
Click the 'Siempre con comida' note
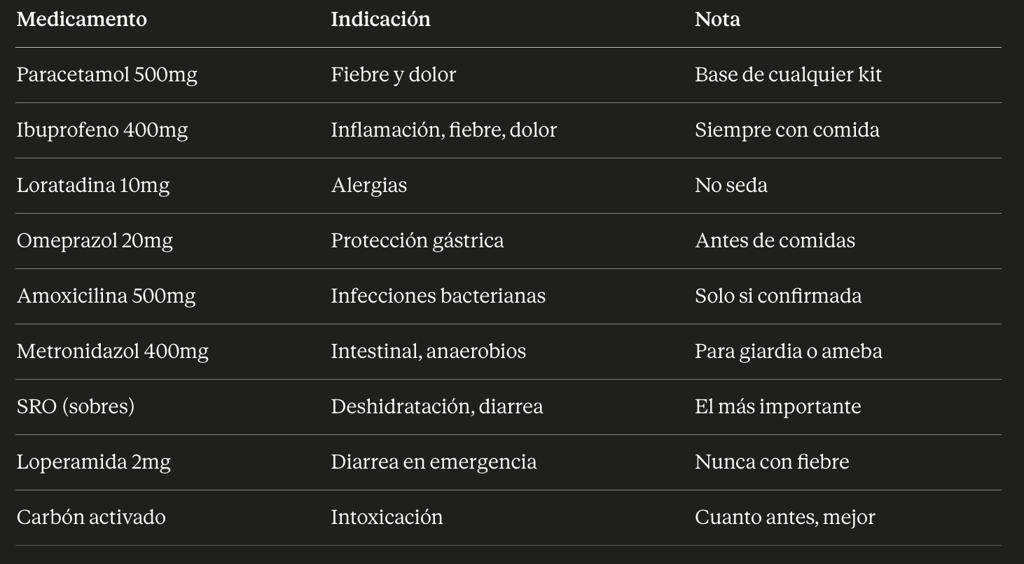coord(787,130)
